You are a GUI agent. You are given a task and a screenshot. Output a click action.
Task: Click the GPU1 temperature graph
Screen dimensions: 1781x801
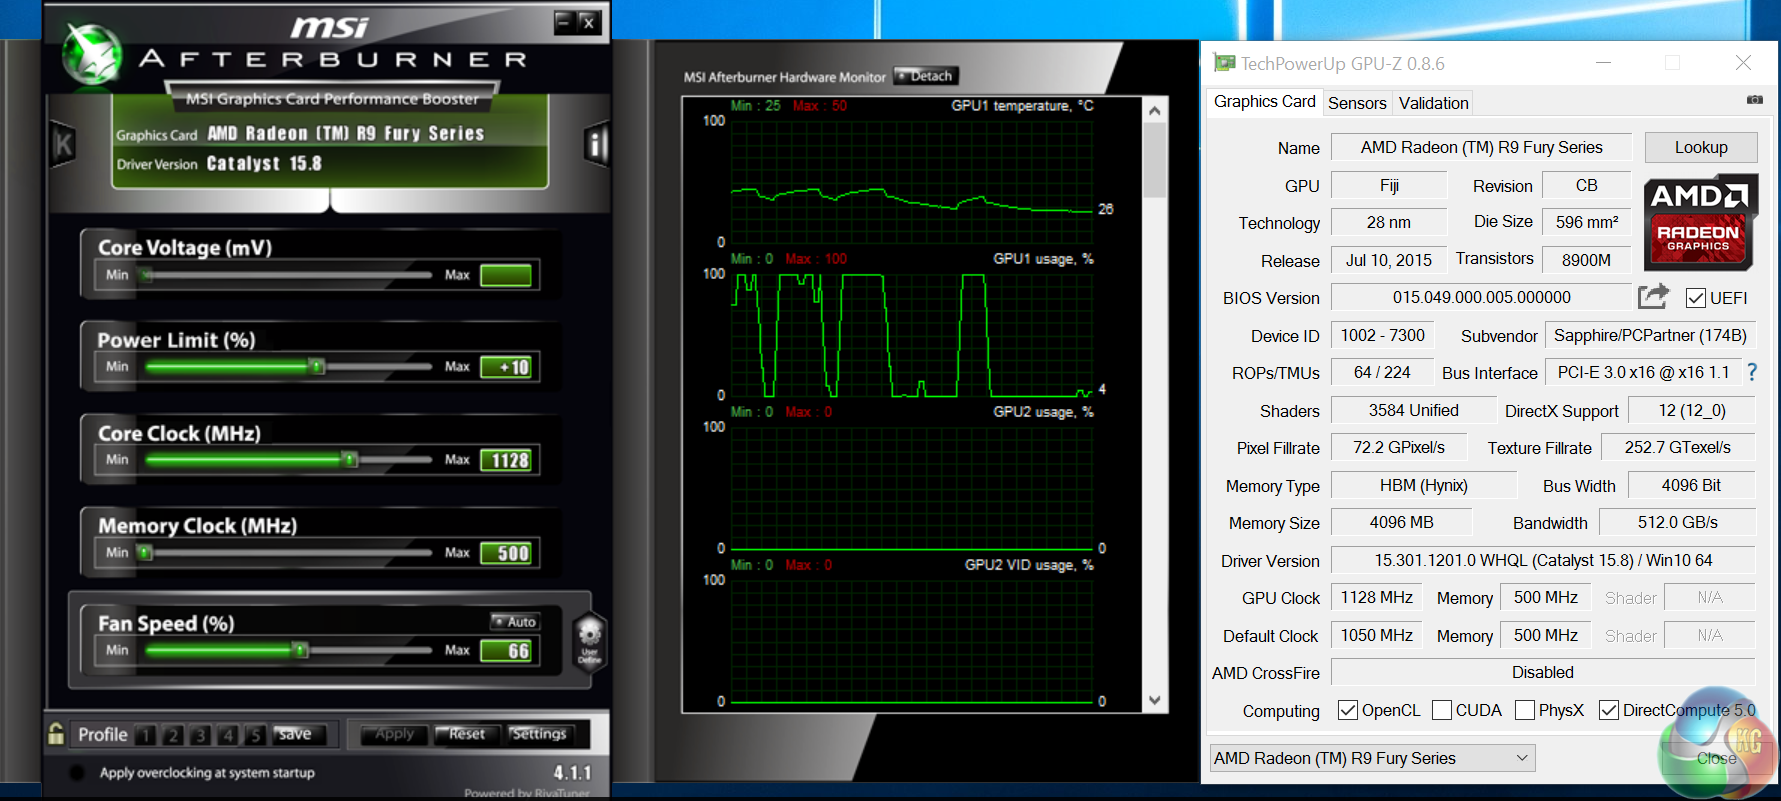[911, 181]
